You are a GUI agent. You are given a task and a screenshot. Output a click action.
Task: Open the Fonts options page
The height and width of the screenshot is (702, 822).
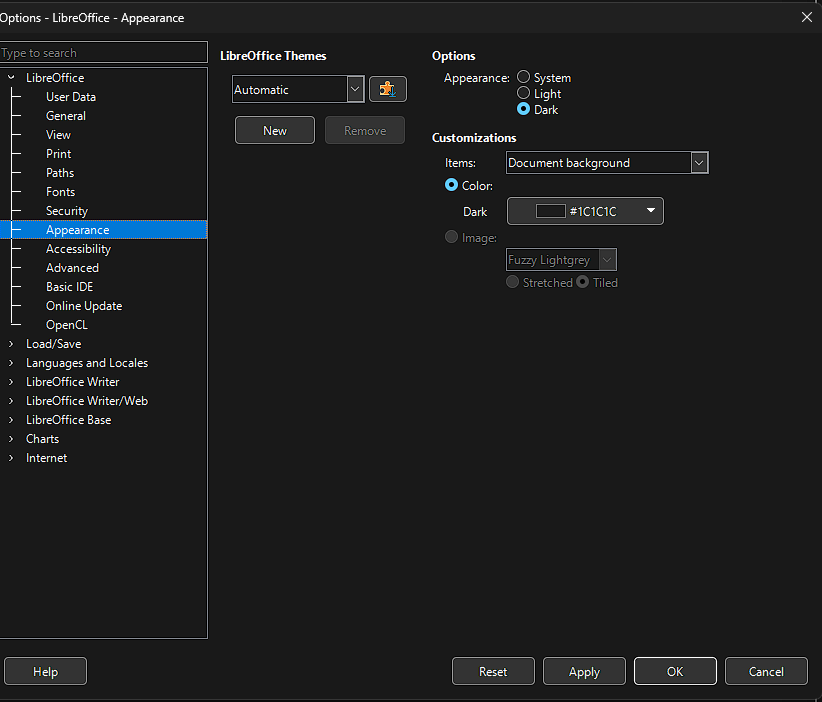click(x=60, y=192)
